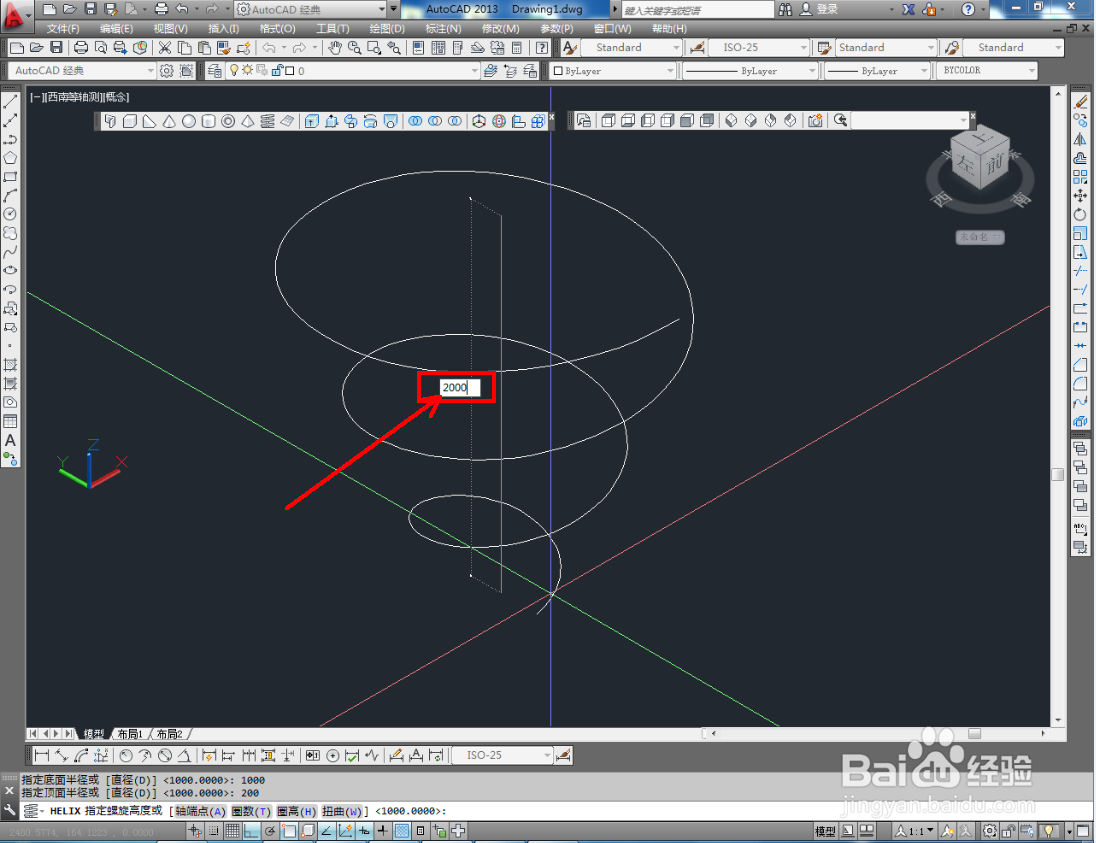1096x843 pixels.
Task: Open the ByLayer color dropdown
Action: click(x=670, y=71)
